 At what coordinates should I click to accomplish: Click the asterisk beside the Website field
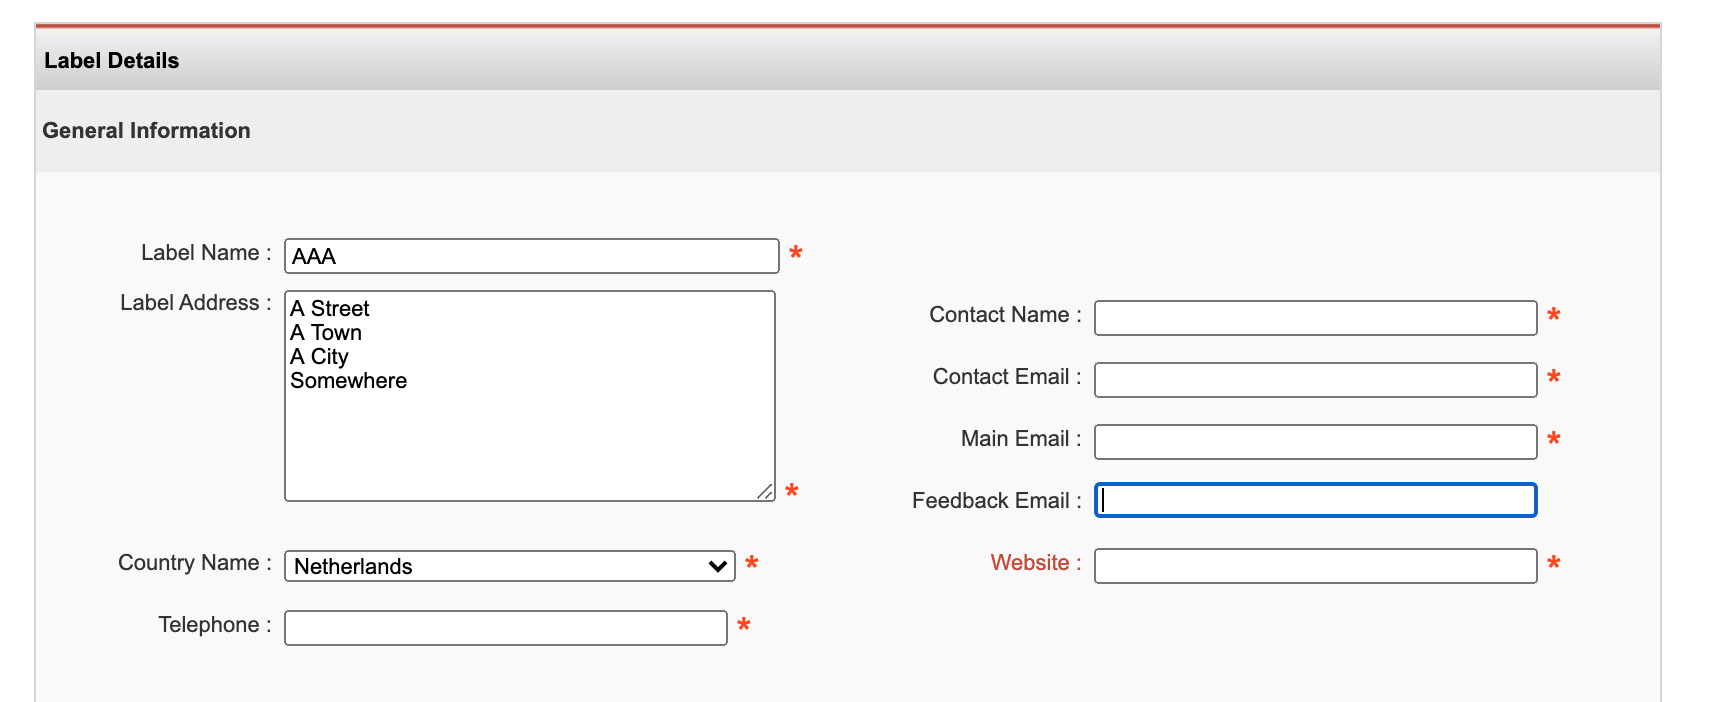click(x=1554, y=563)
